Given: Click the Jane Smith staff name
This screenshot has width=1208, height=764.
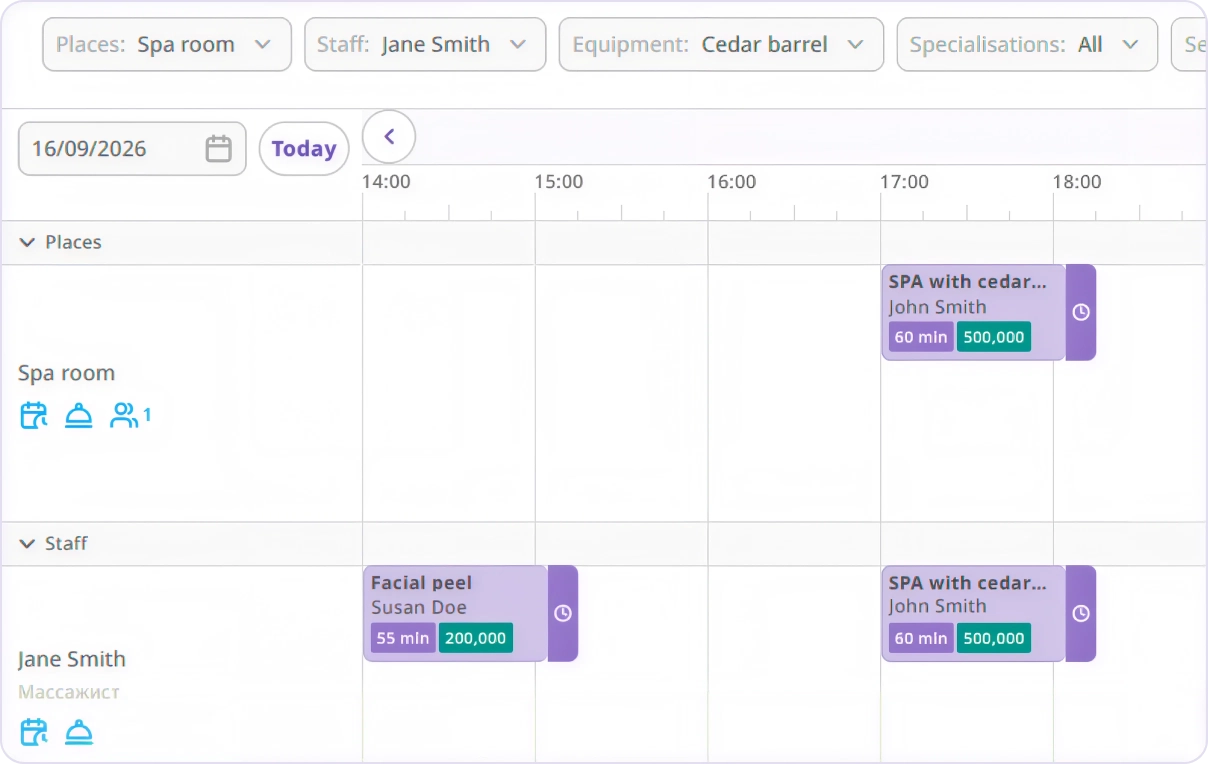Looking at the screenshot, I should click(x=72, y=659).
